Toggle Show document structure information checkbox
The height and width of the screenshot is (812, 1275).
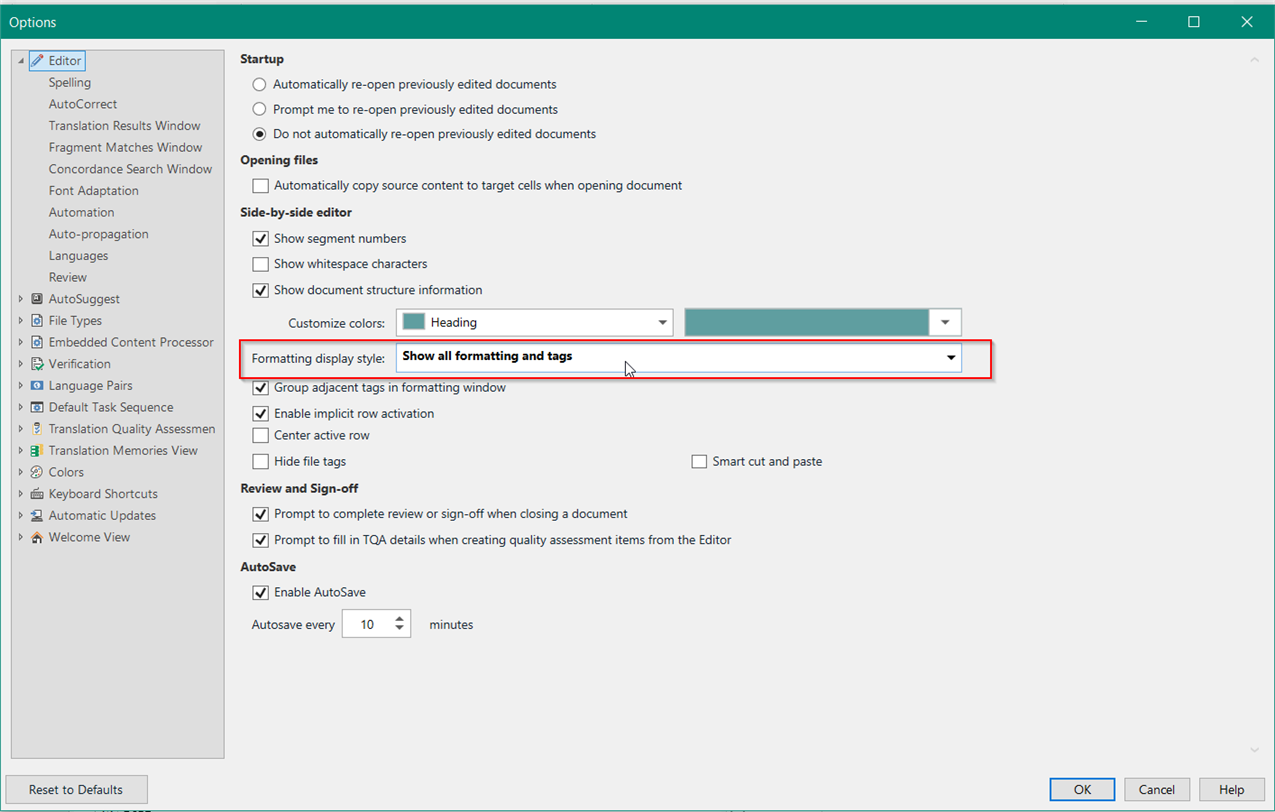coord(260,290)
